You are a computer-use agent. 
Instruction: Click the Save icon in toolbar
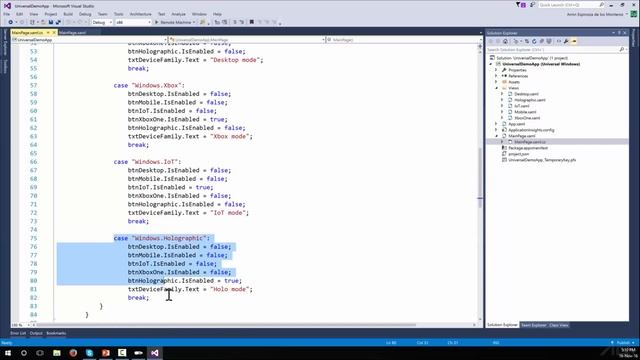pyautogui.click(x=51, y=22)
